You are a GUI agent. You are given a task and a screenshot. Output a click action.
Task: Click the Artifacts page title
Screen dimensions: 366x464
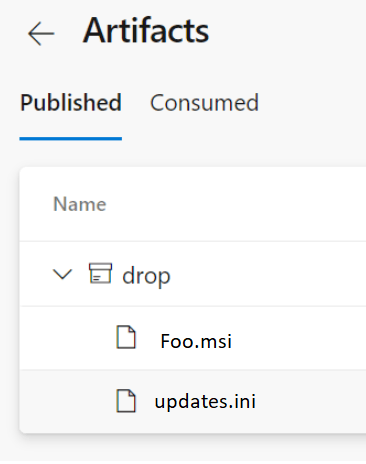click(146, 31)
